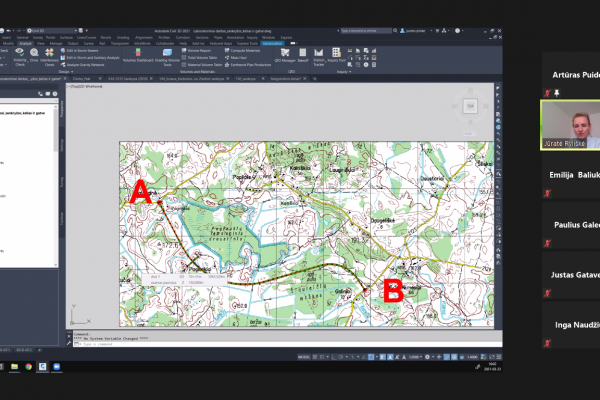The image size is (600, 400).
Task: Click Edit in Storm Sewers
Action: (80, 51)
